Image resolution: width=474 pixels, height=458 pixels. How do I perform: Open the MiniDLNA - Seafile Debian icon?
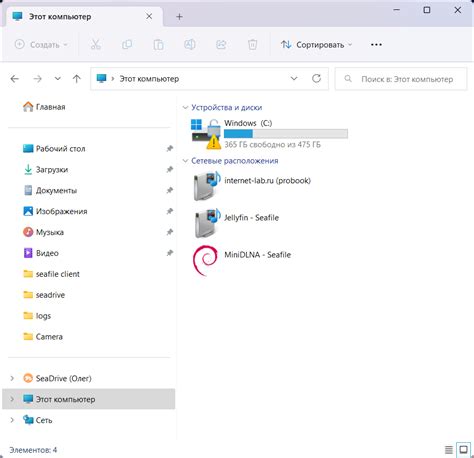coord(206,260)
